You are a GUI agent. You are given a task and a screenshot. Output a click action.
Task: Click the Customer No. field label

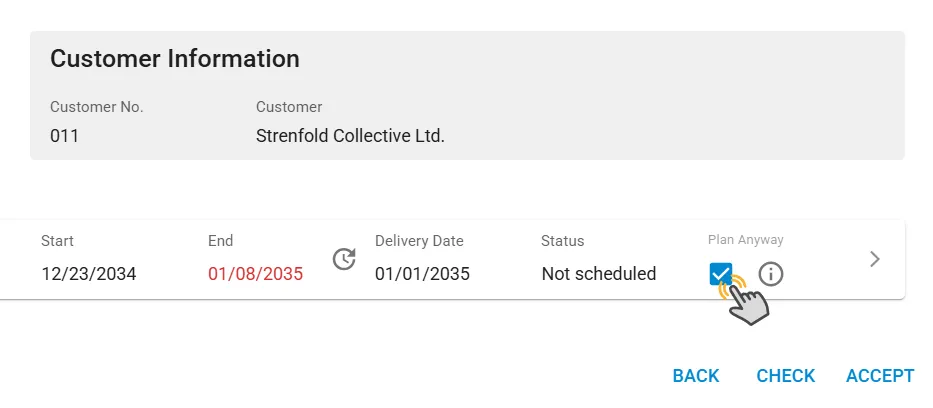[x=97, y=107]
